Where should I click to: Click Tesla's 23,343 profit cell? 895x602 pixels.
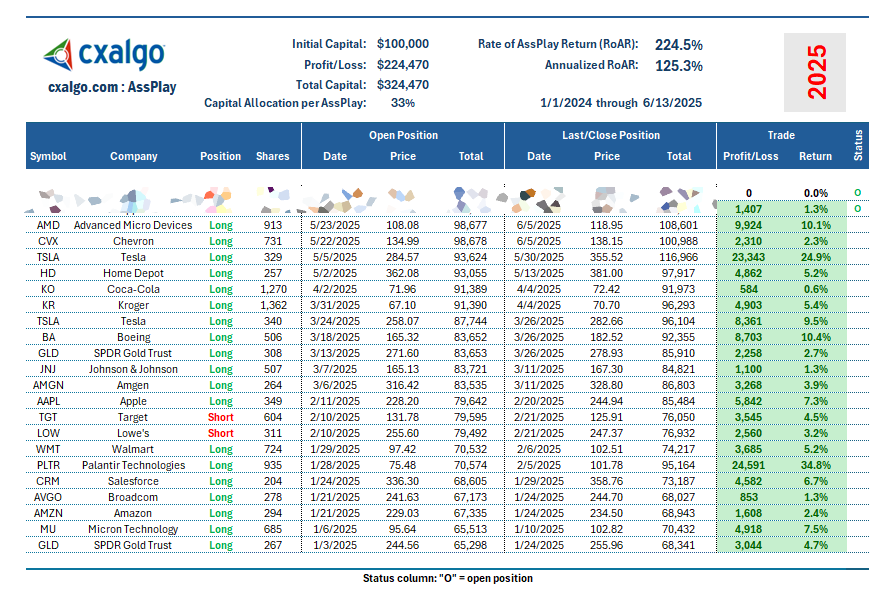click(x=748, y=257)
